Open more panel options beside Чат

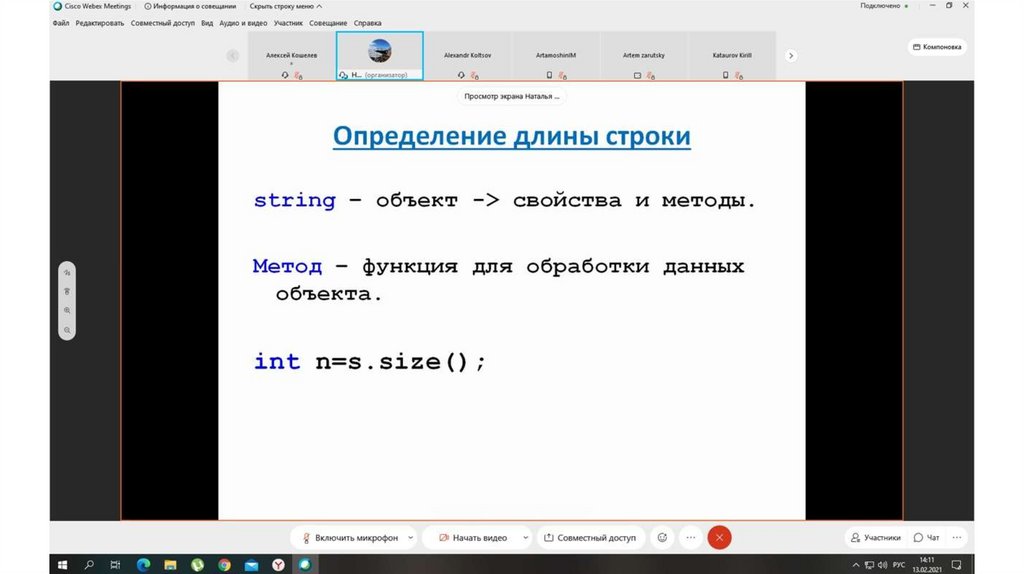pos(957,537)
